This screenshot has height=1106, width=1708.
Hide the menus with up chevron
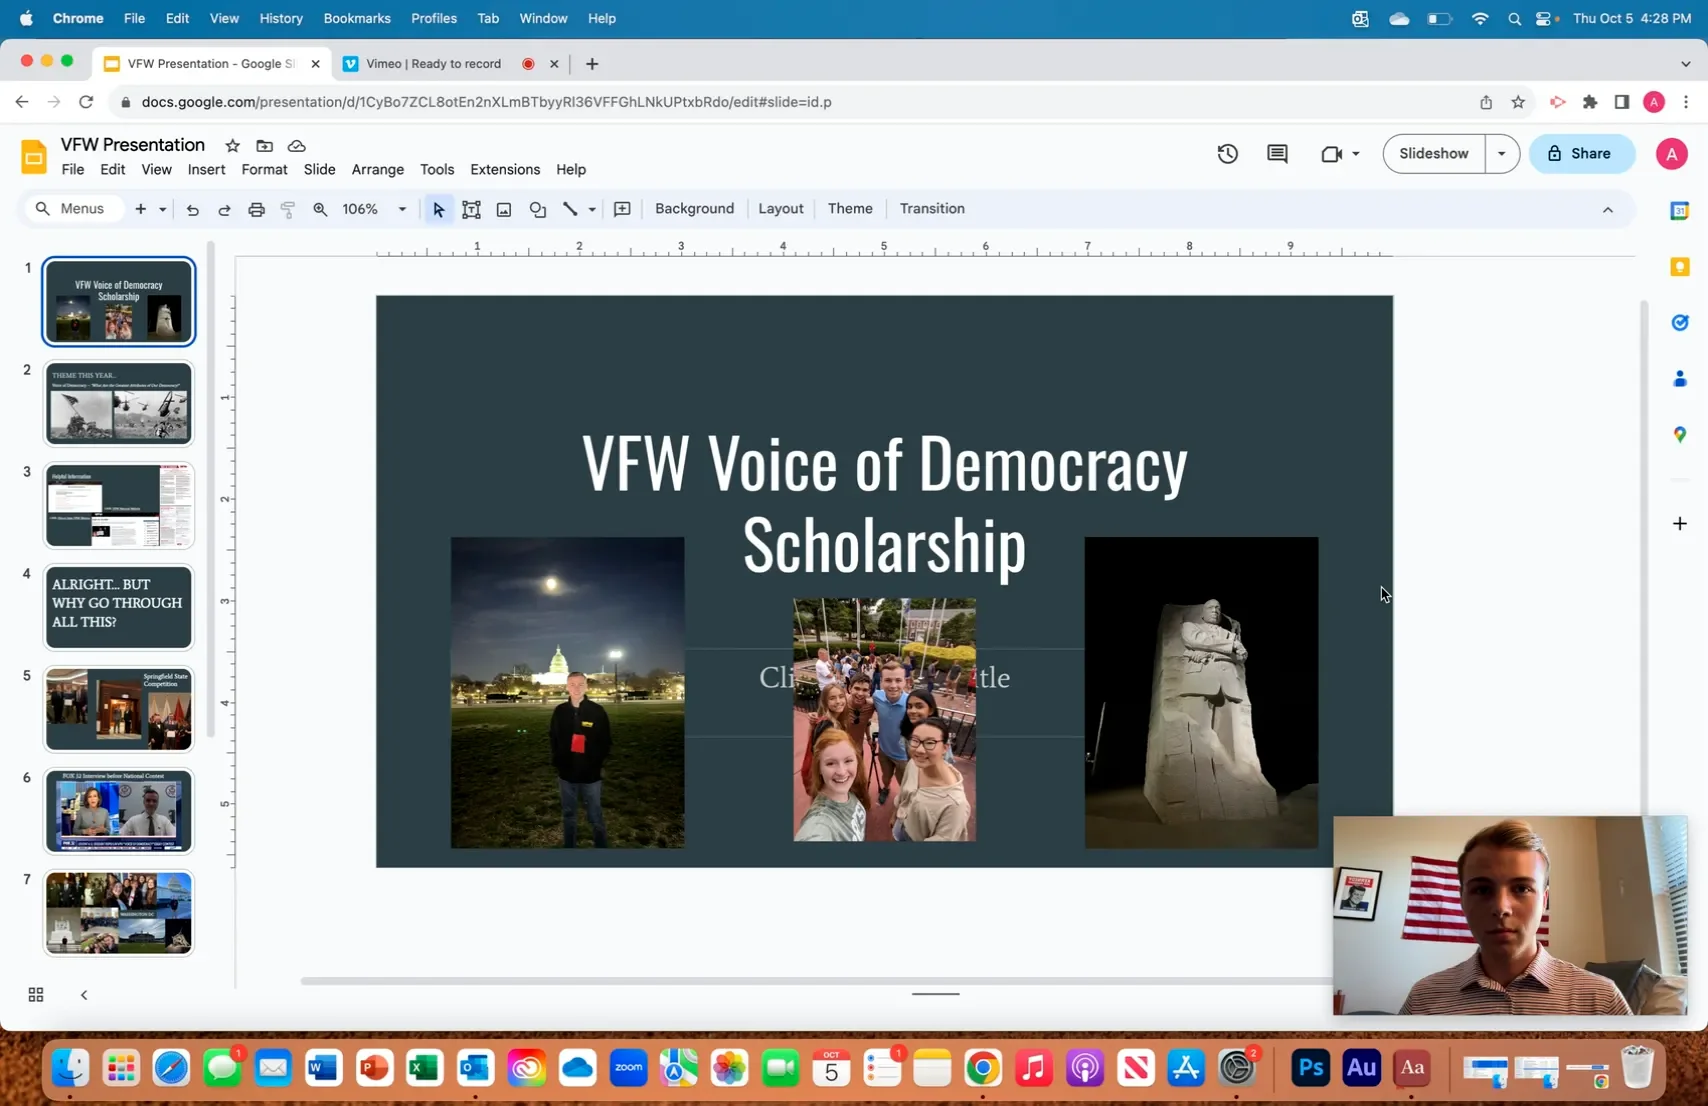point(1607,210)
